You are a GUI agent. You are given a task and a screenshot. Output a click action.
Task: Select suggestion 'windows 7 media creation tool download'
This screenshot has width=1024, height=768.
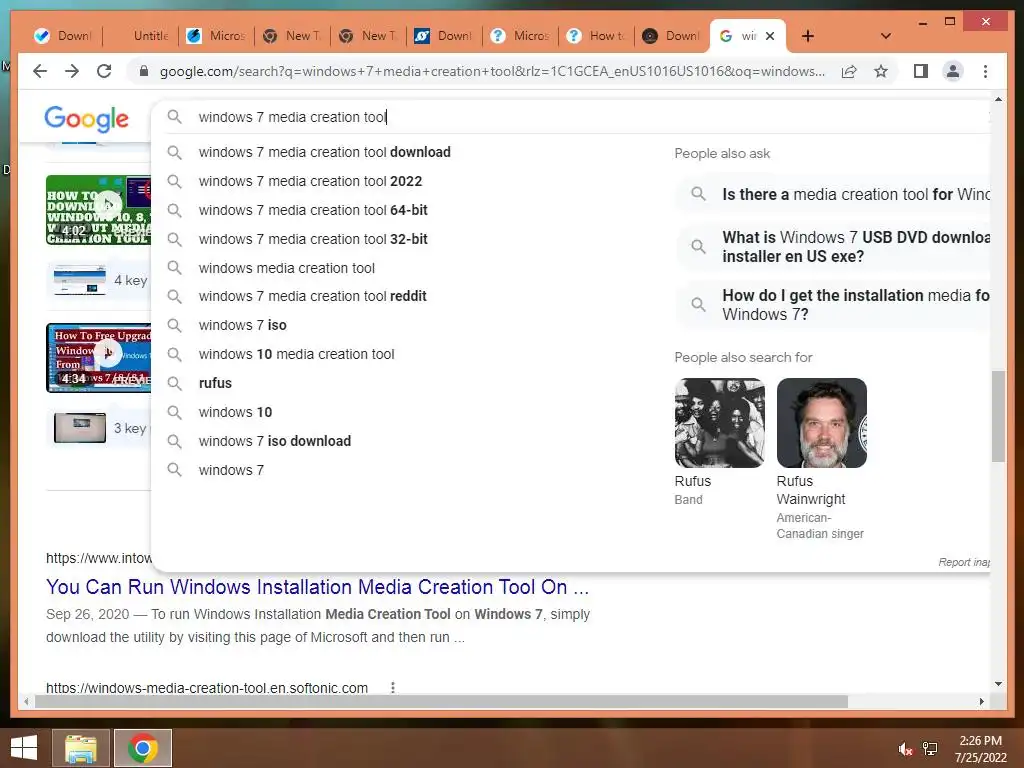point(325,152)
